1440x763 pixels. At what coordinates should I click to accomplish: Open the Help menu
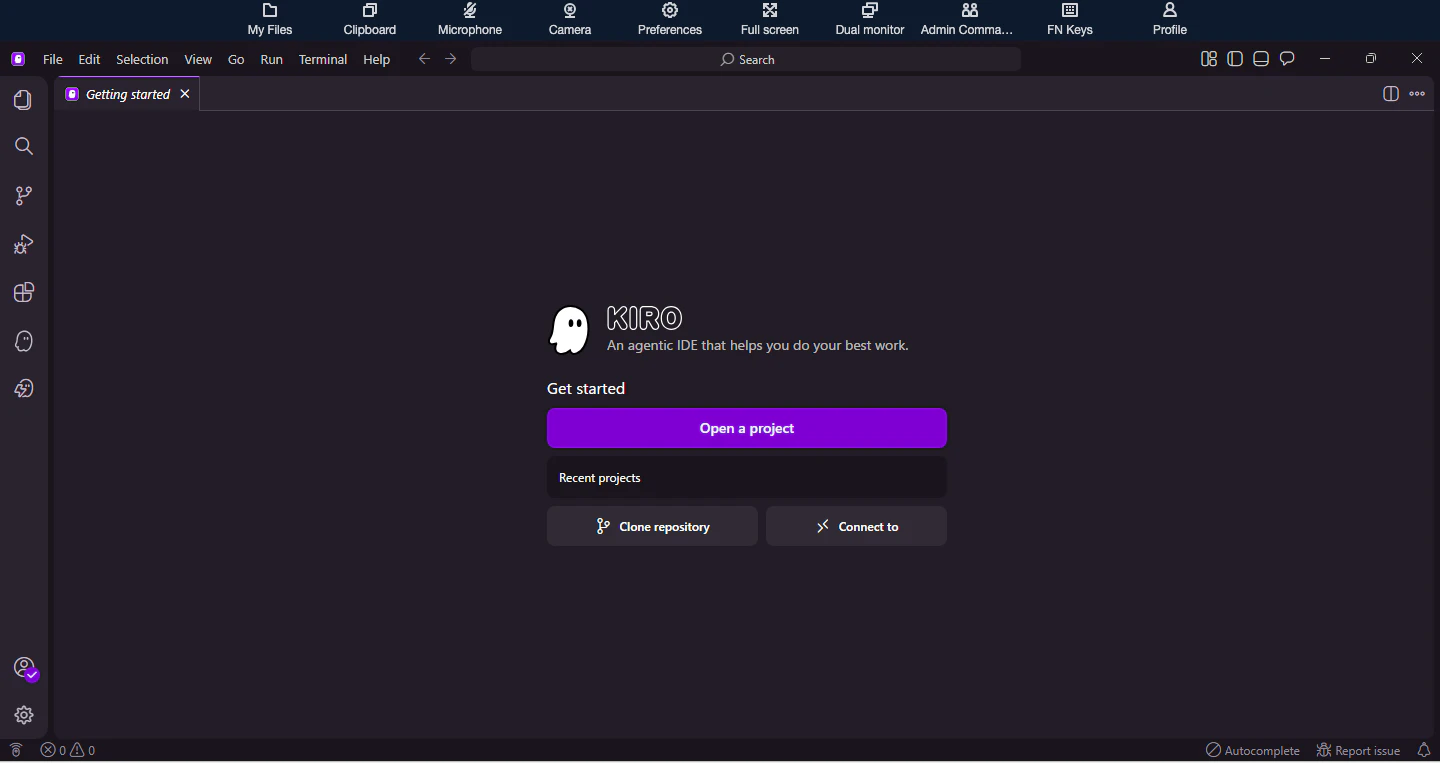point(377,59)
